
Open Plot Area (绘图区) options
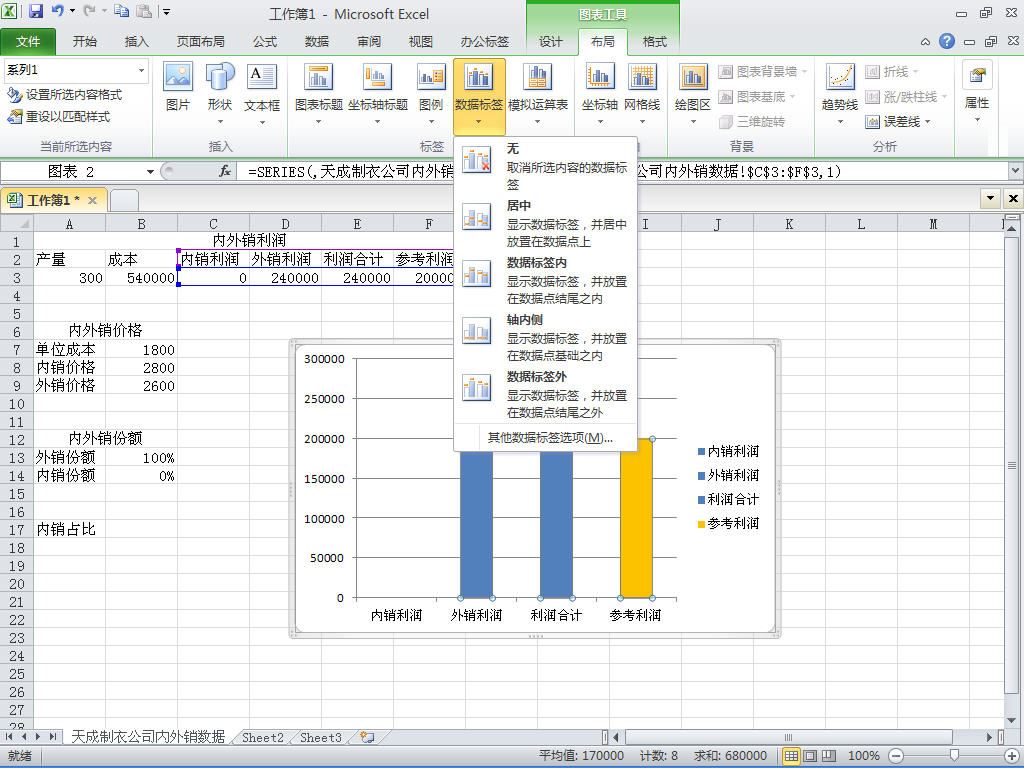[692, 91]
